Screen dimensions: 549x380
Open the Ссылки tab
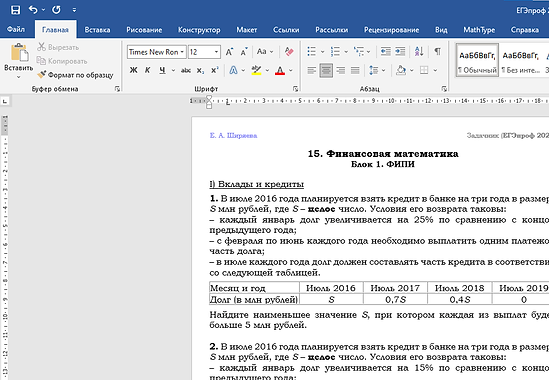(286, 30)
